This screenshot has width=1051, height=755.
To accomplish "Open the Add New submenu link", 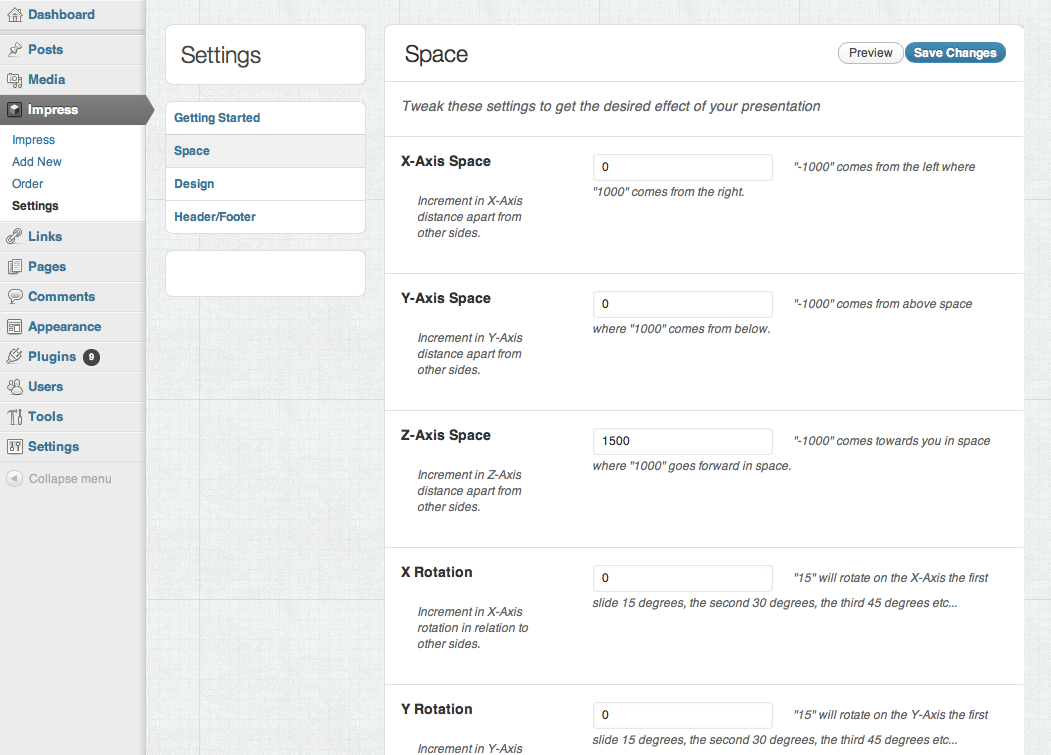I will 37,162.
